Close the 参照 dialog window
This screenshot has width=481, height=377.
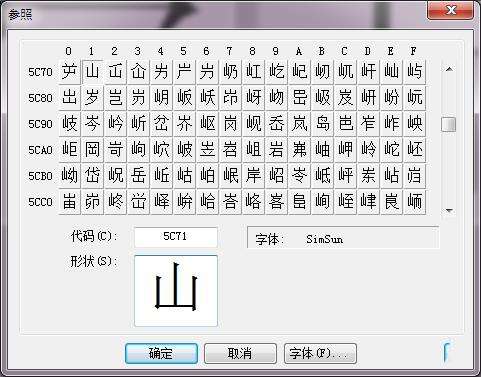pyautogui.click(x=451, y=11)
